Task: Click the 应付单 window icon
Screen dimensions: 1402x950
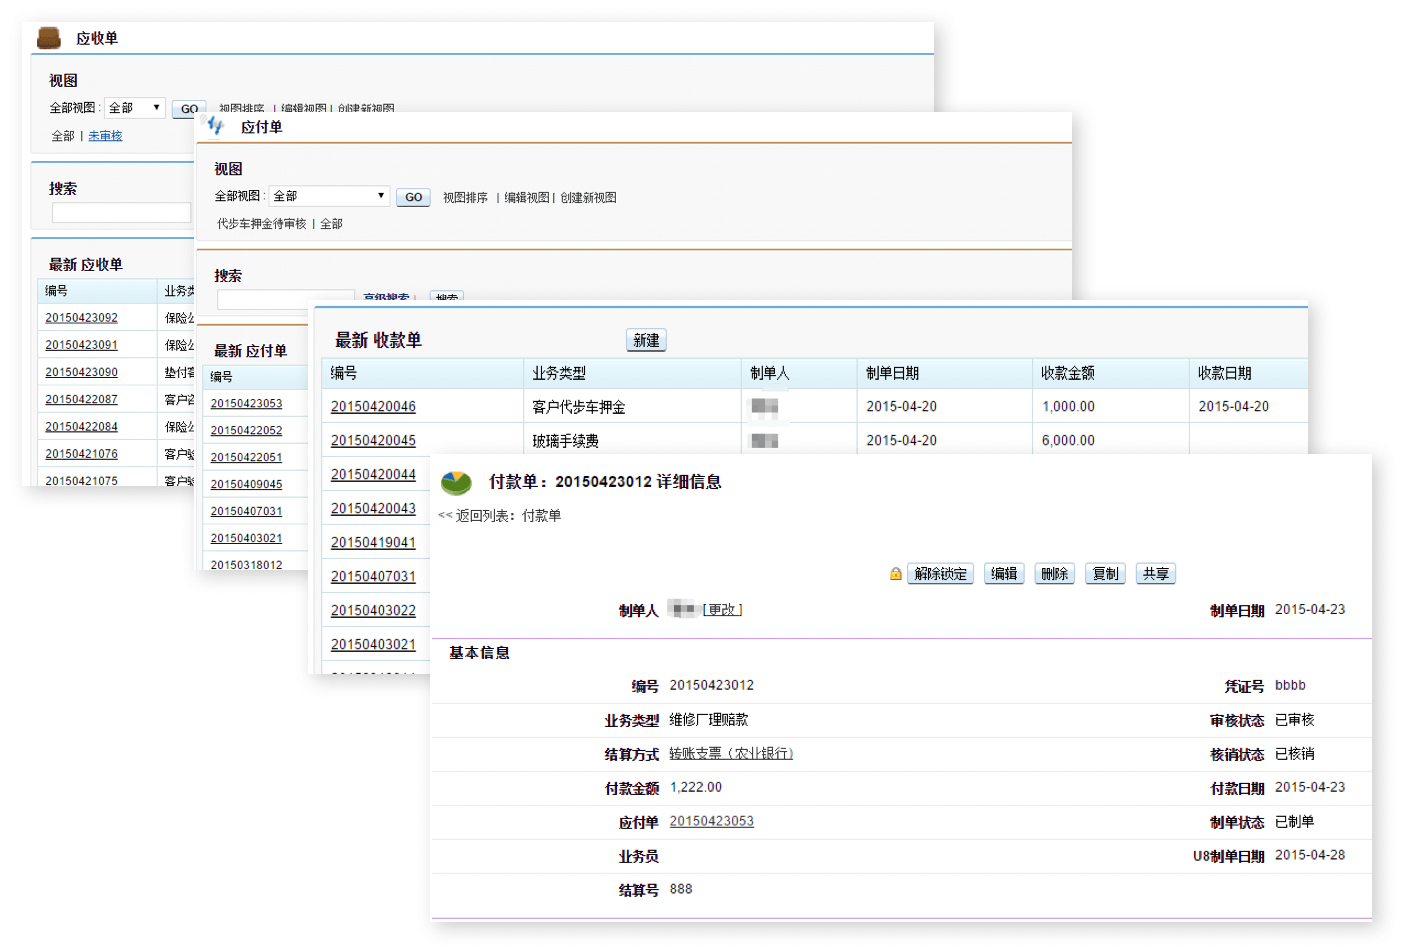Action: pyautogui.click(x=214, y=125)
